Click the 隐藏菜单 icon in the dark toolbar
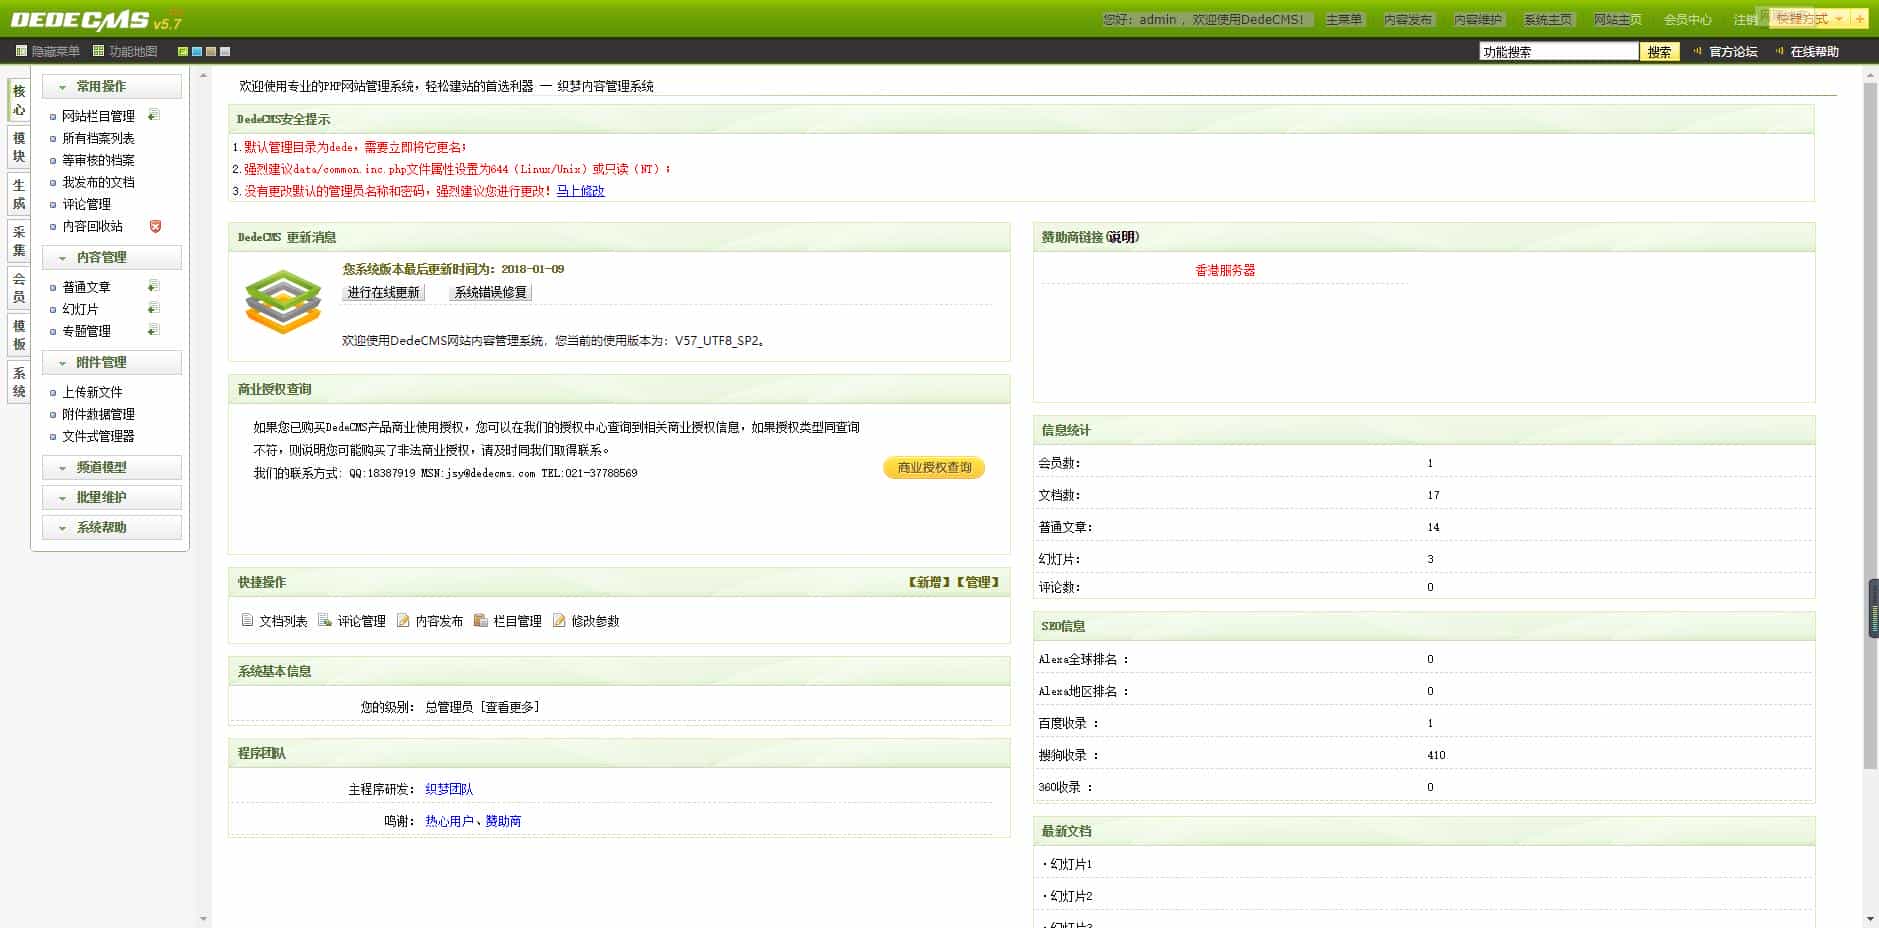Screen dimensions: 1879x928 coord(22,51)
